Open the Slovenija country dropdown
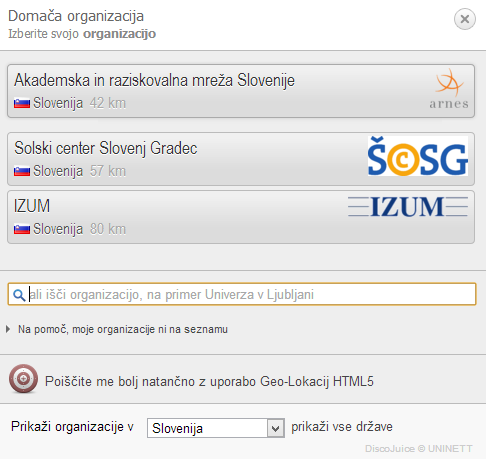The image size is (486, 459). [x=216, y=428]
